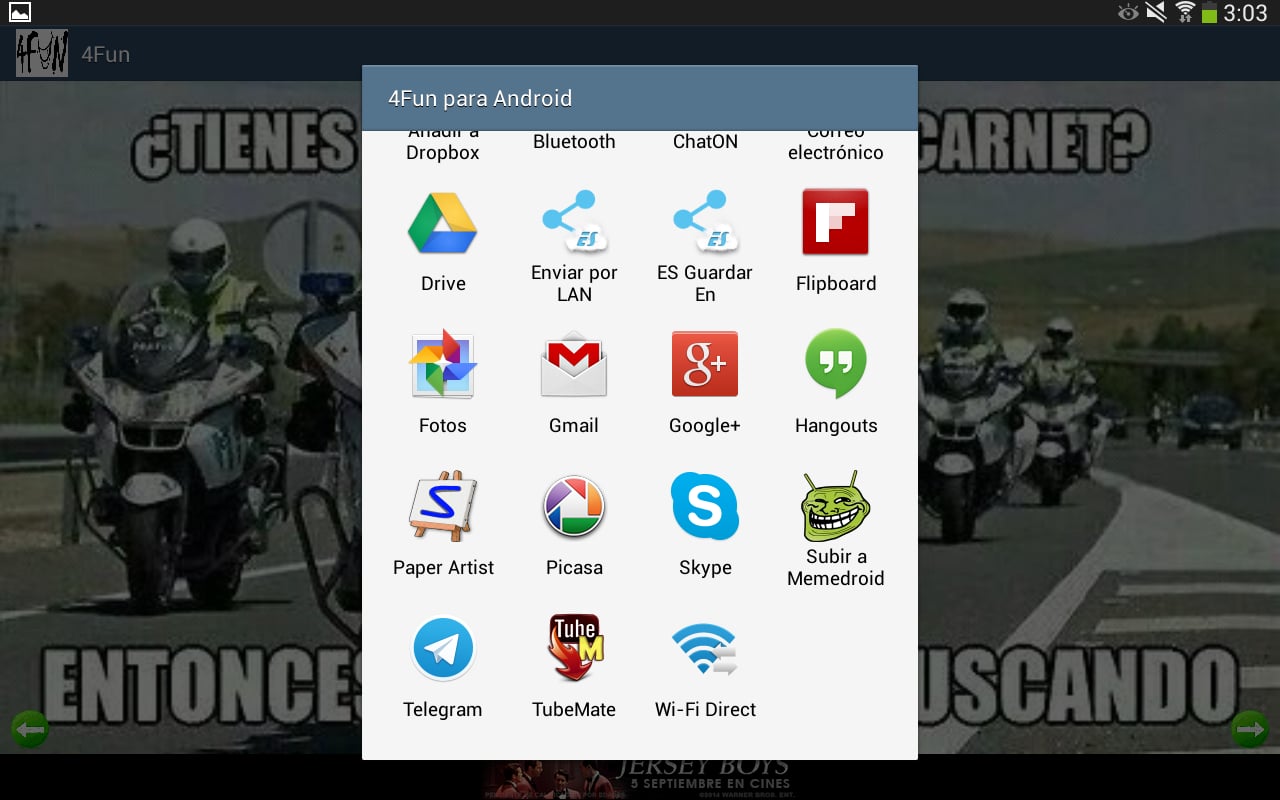Share using Telegram icon

coord(442,648)
